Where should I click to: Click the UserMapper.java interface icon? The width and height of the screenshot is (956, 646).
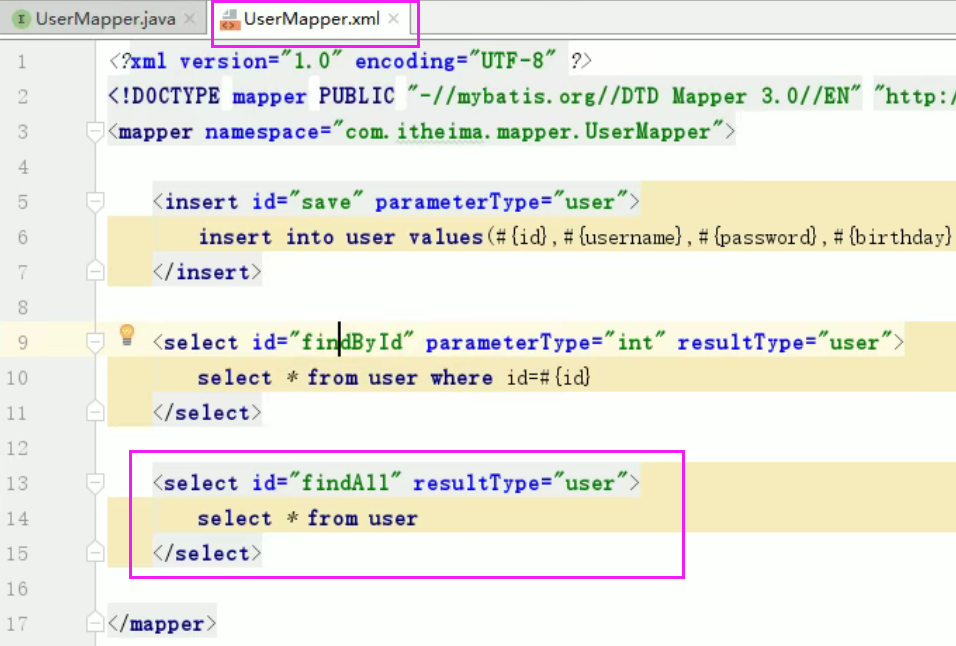click(21, 19)
